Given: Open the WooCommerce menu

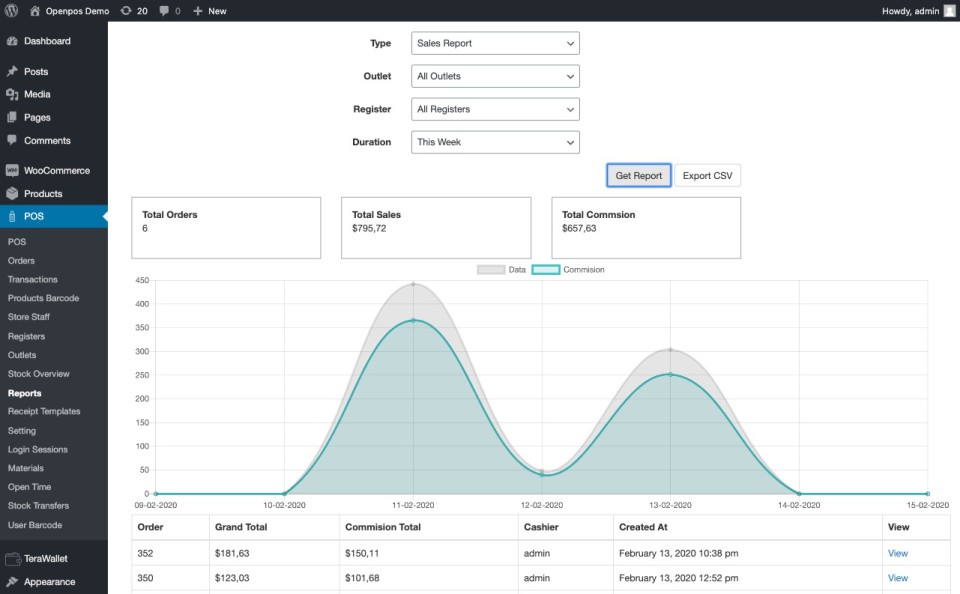Looking at the screenshot, I should click(56, 171).
